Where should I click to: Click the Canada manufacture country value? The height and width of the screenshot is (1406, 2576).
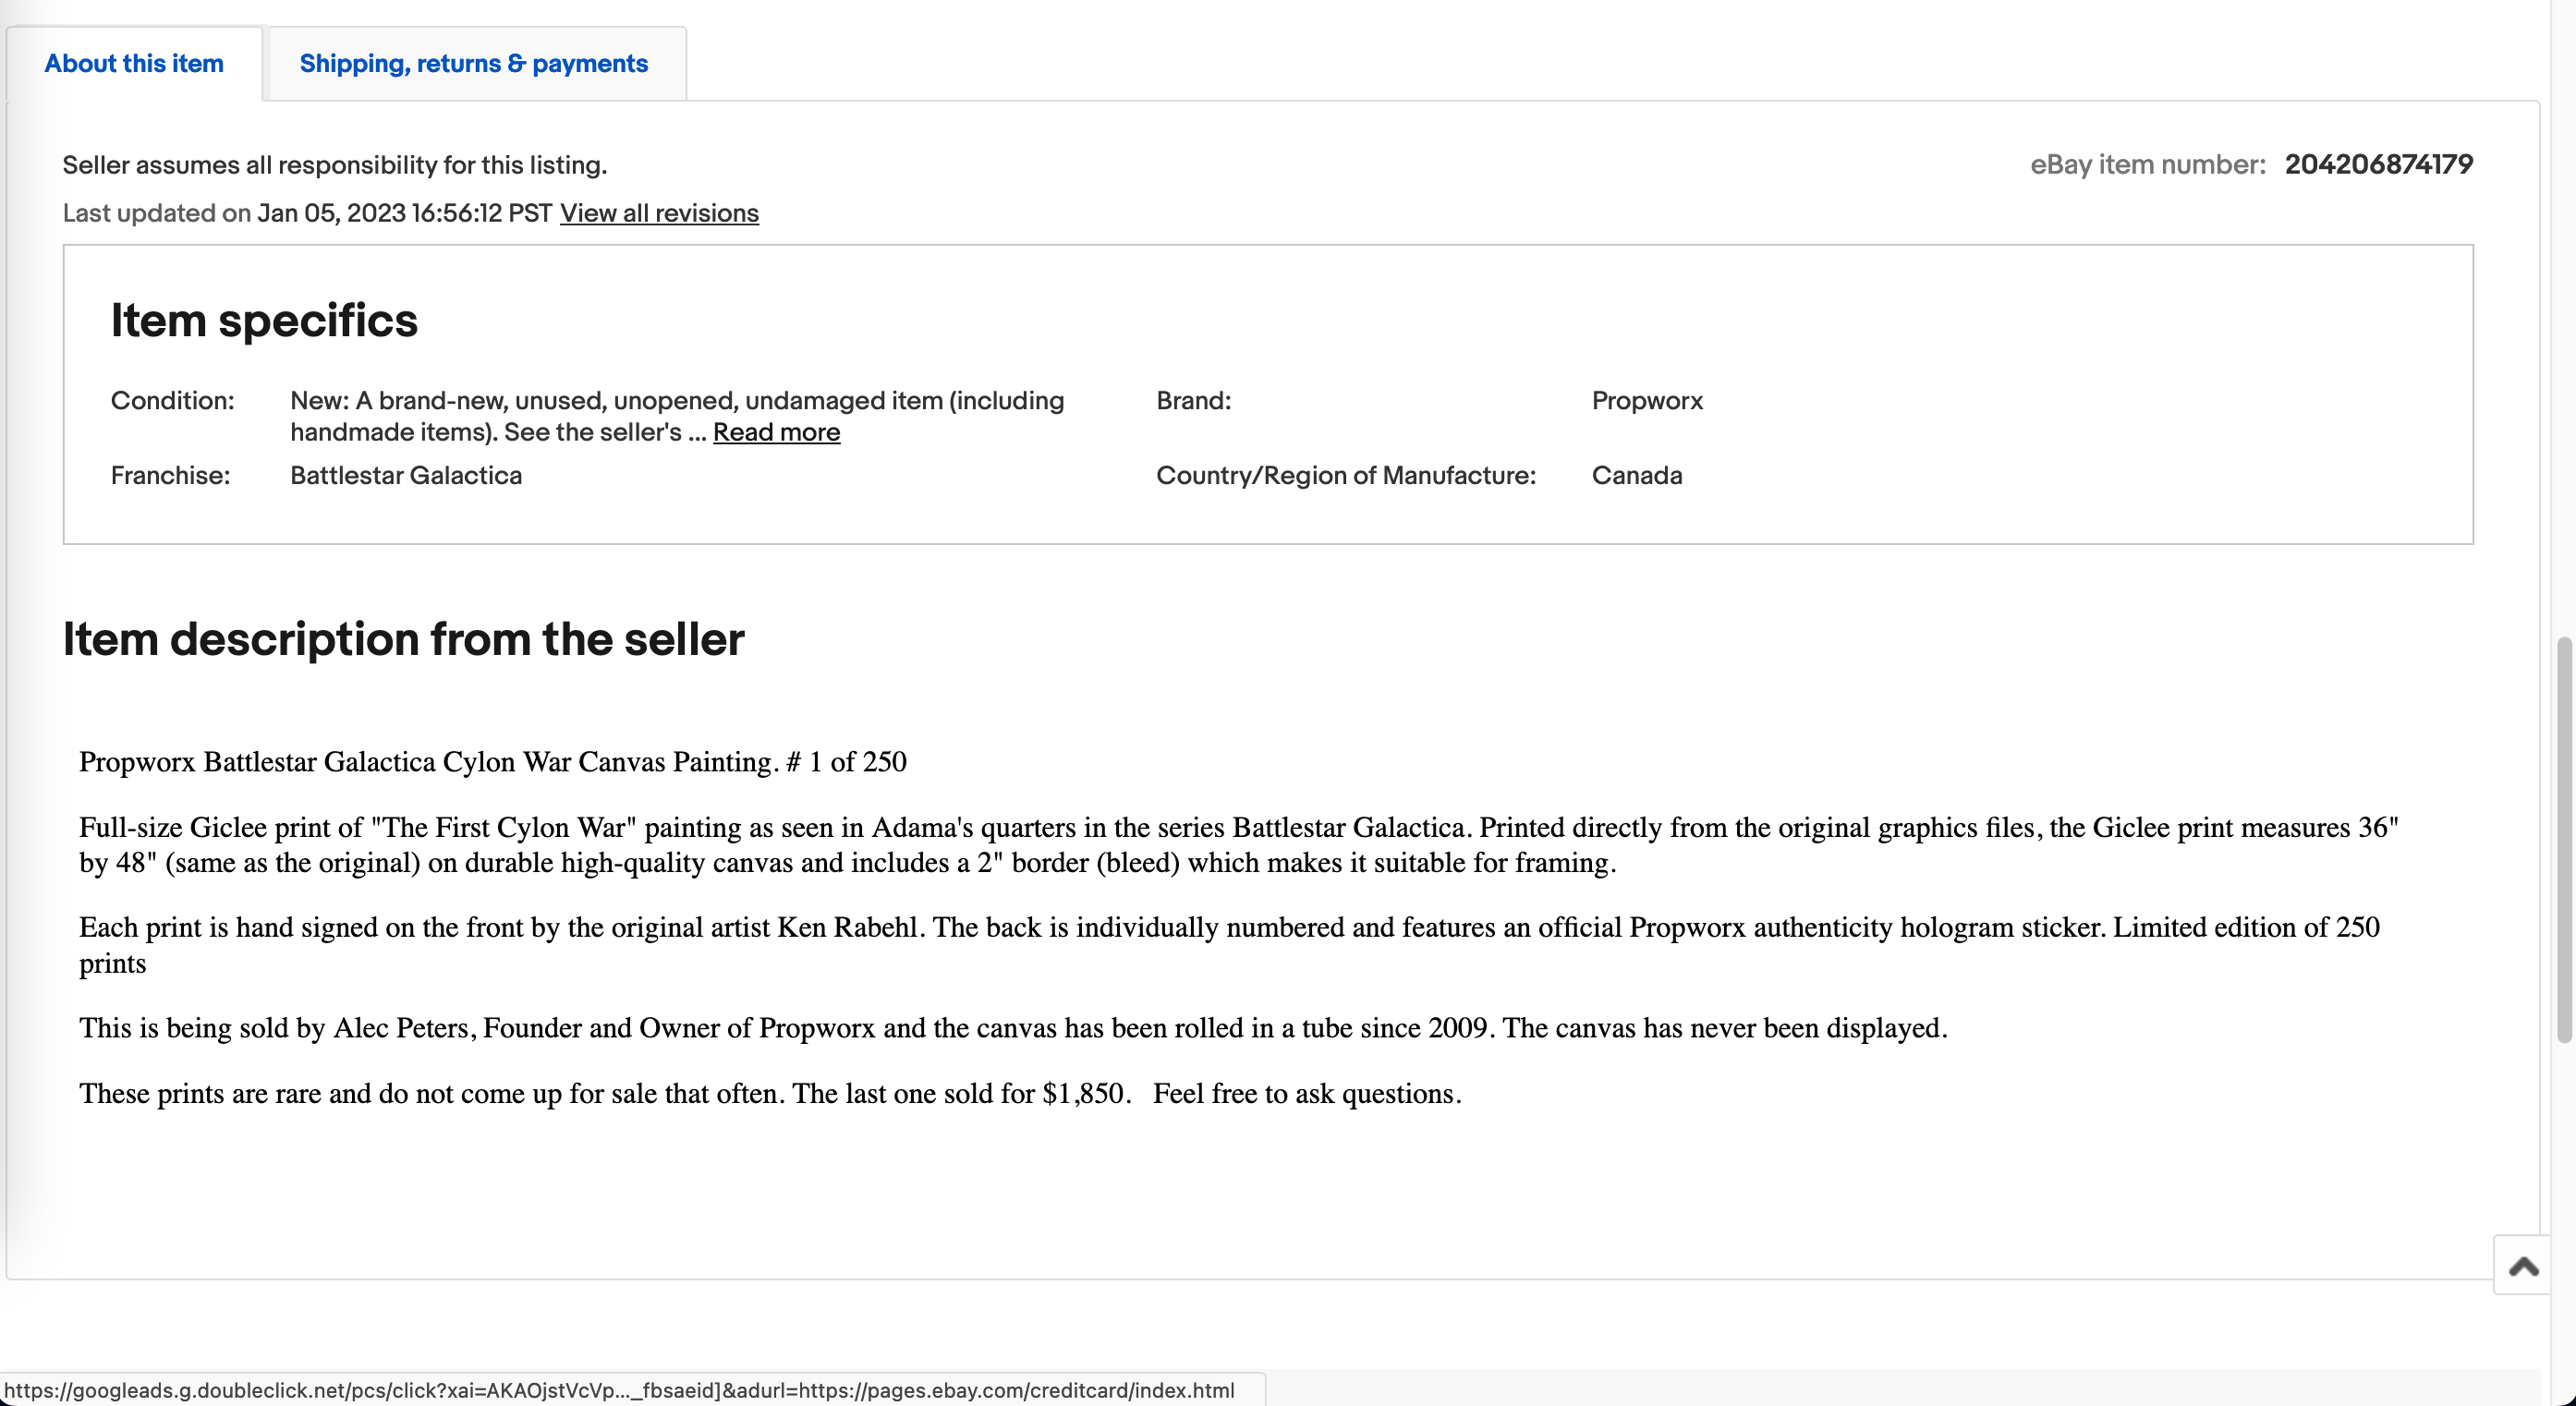[1636, 476]
